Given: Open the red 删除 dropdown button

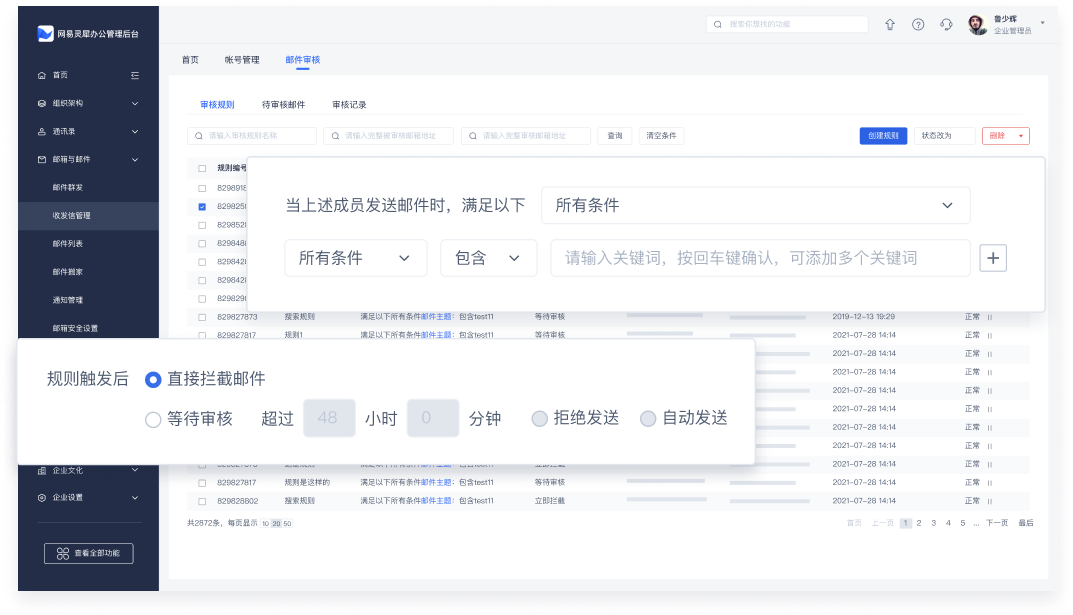Looking at the screenshot, I should point(1005,136).
